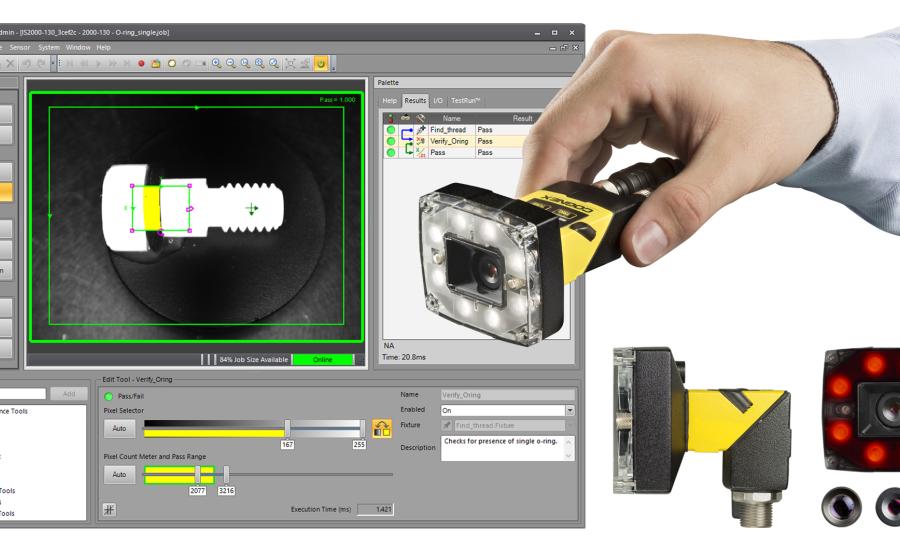Click the Name column header
This screenshot has height=560, width=900.
(x=452, y=118)
